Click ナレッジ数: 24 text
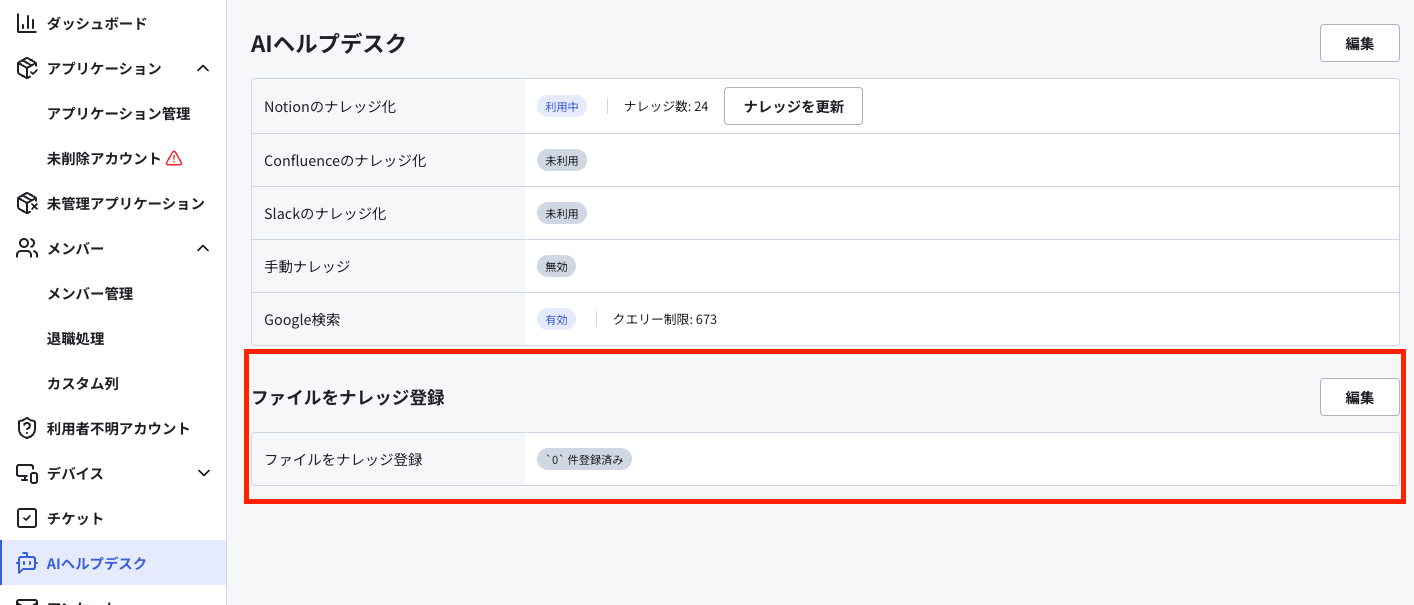Viewport: 1414px width, 605px height. [x=666, y=106]
